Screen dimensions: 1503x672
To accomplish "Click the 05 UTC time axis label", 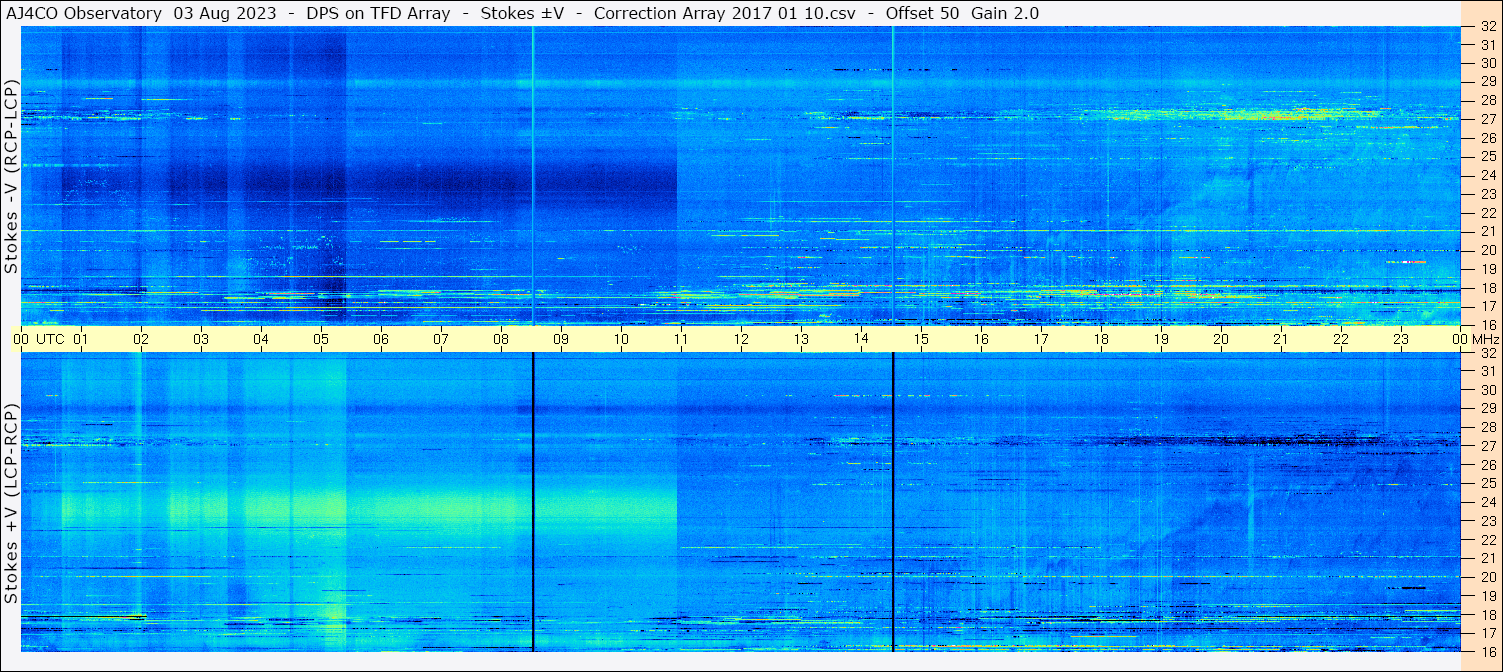I will (x=321, y=339).
